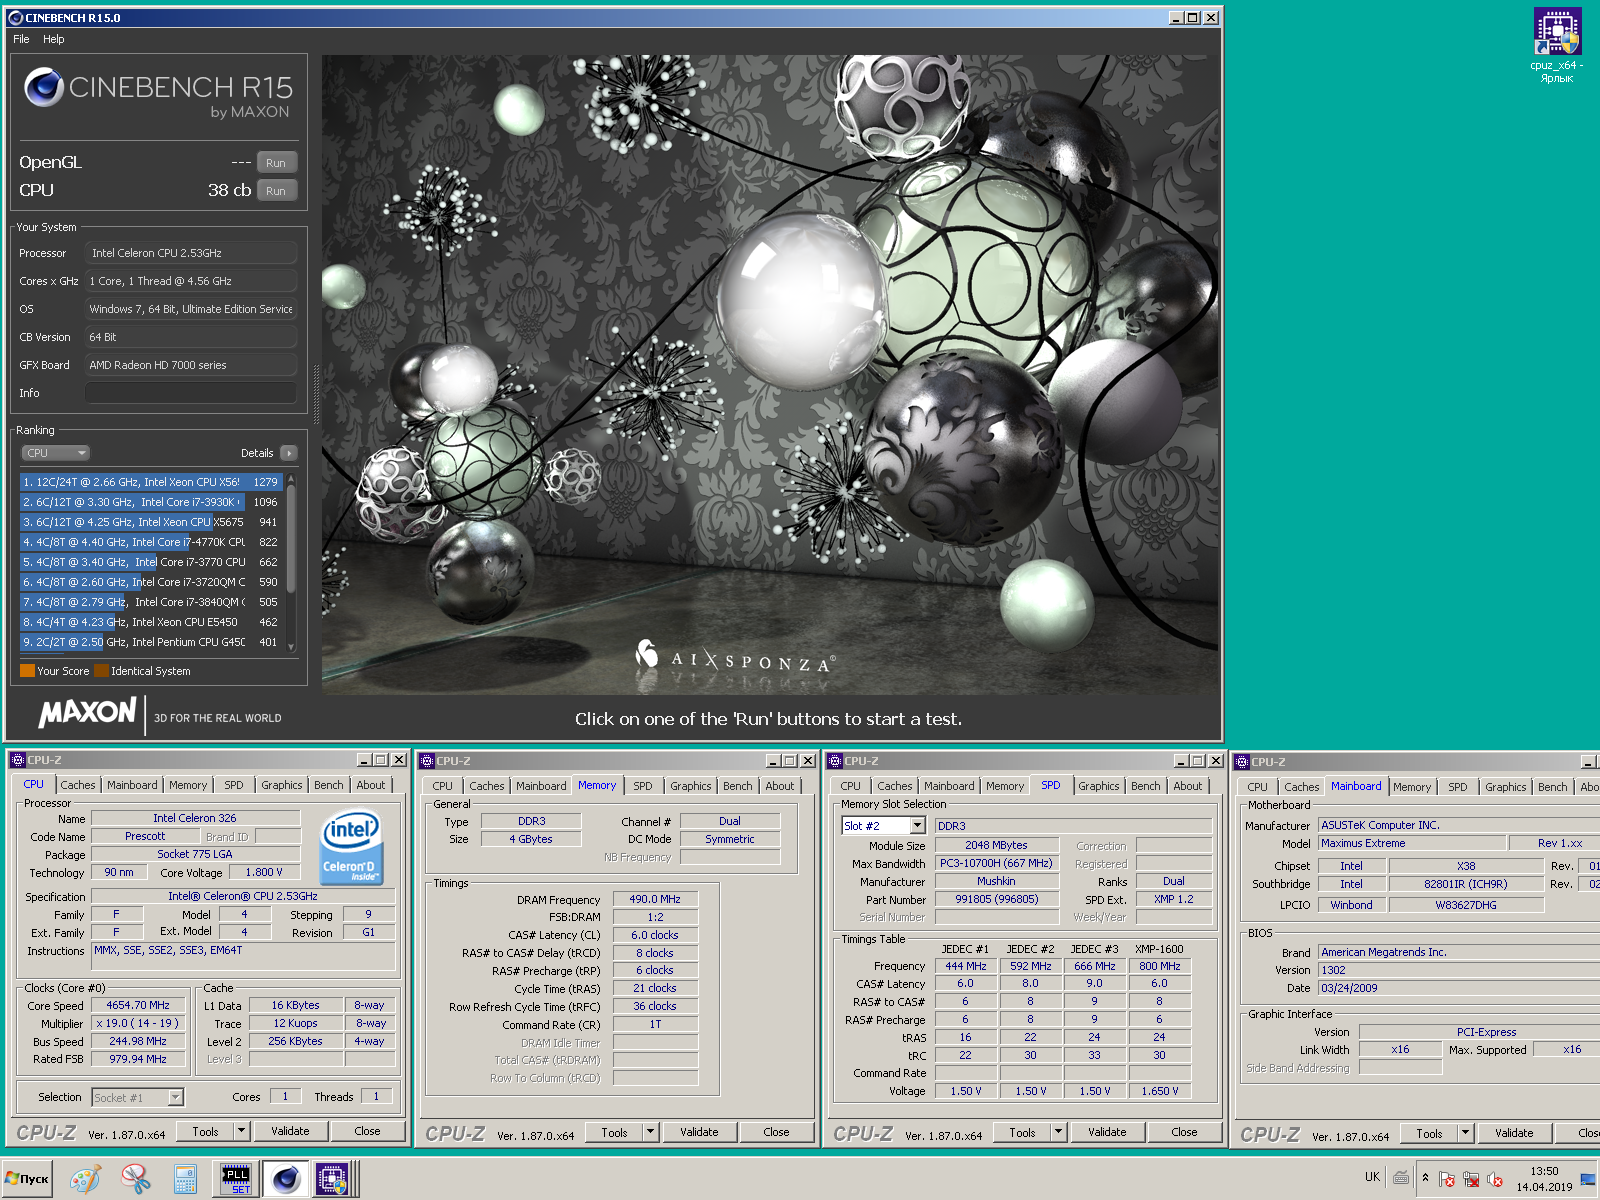This screenshot has width=1600, height=1200.
Task: Click the on-screen keyboard tray icon
Action: click(x=1401, y=1178)
